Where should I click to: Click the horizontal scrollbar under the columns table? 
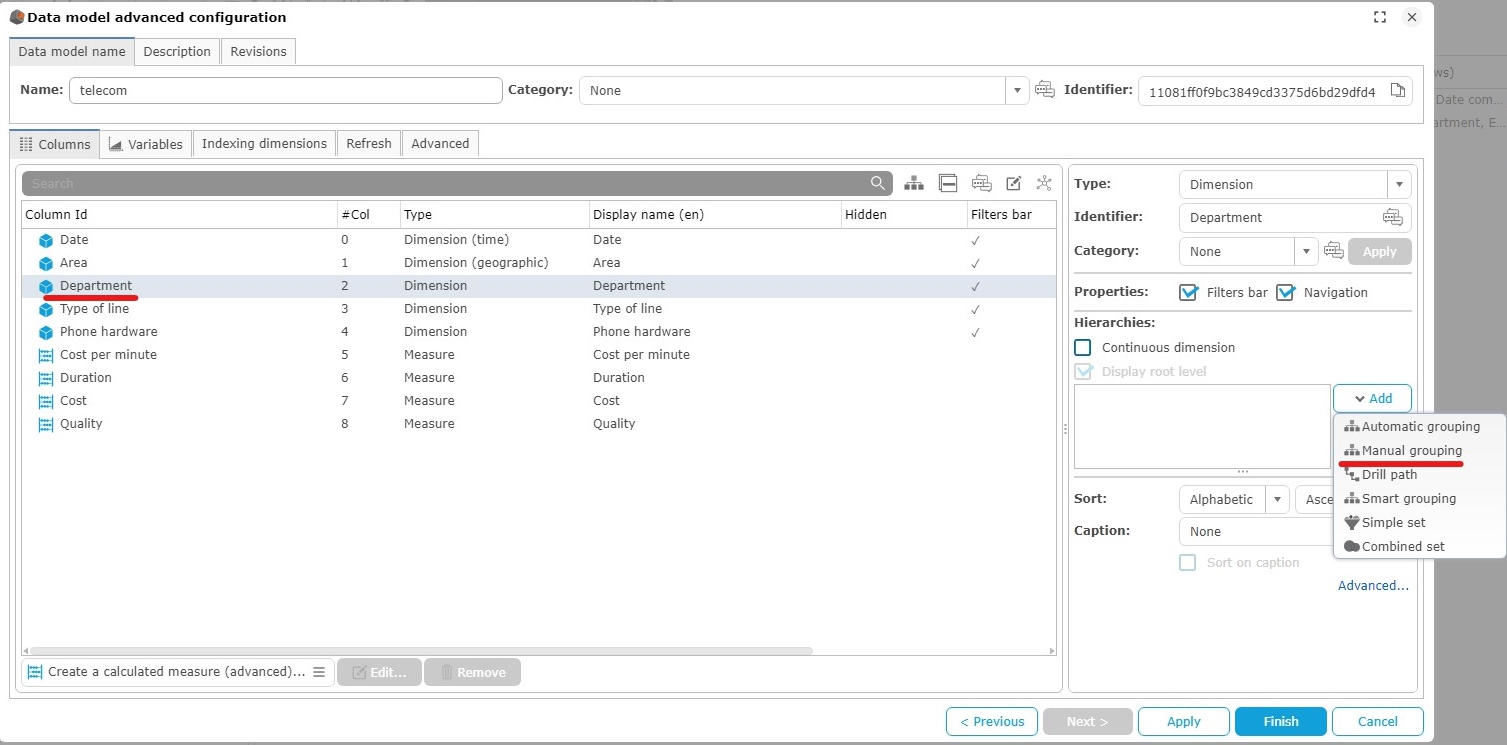[420, 651]
